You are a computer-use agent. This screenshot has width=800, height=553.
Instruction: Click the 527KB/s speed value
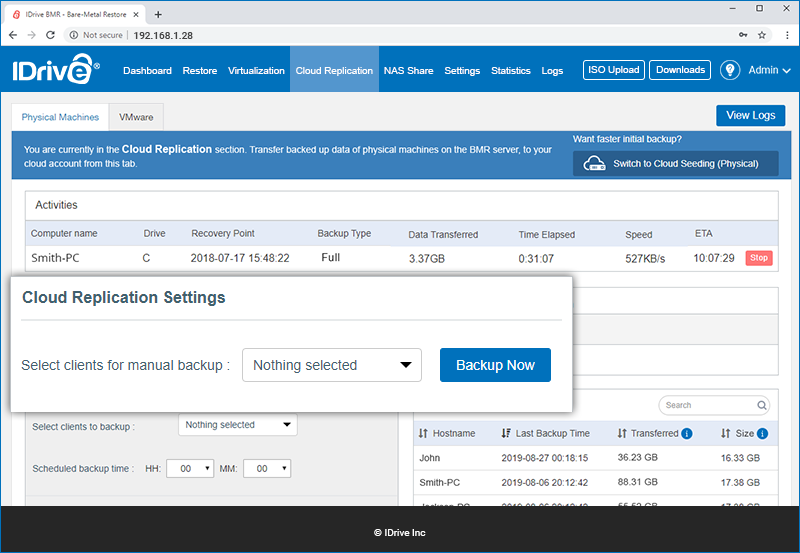click(645, 259)
